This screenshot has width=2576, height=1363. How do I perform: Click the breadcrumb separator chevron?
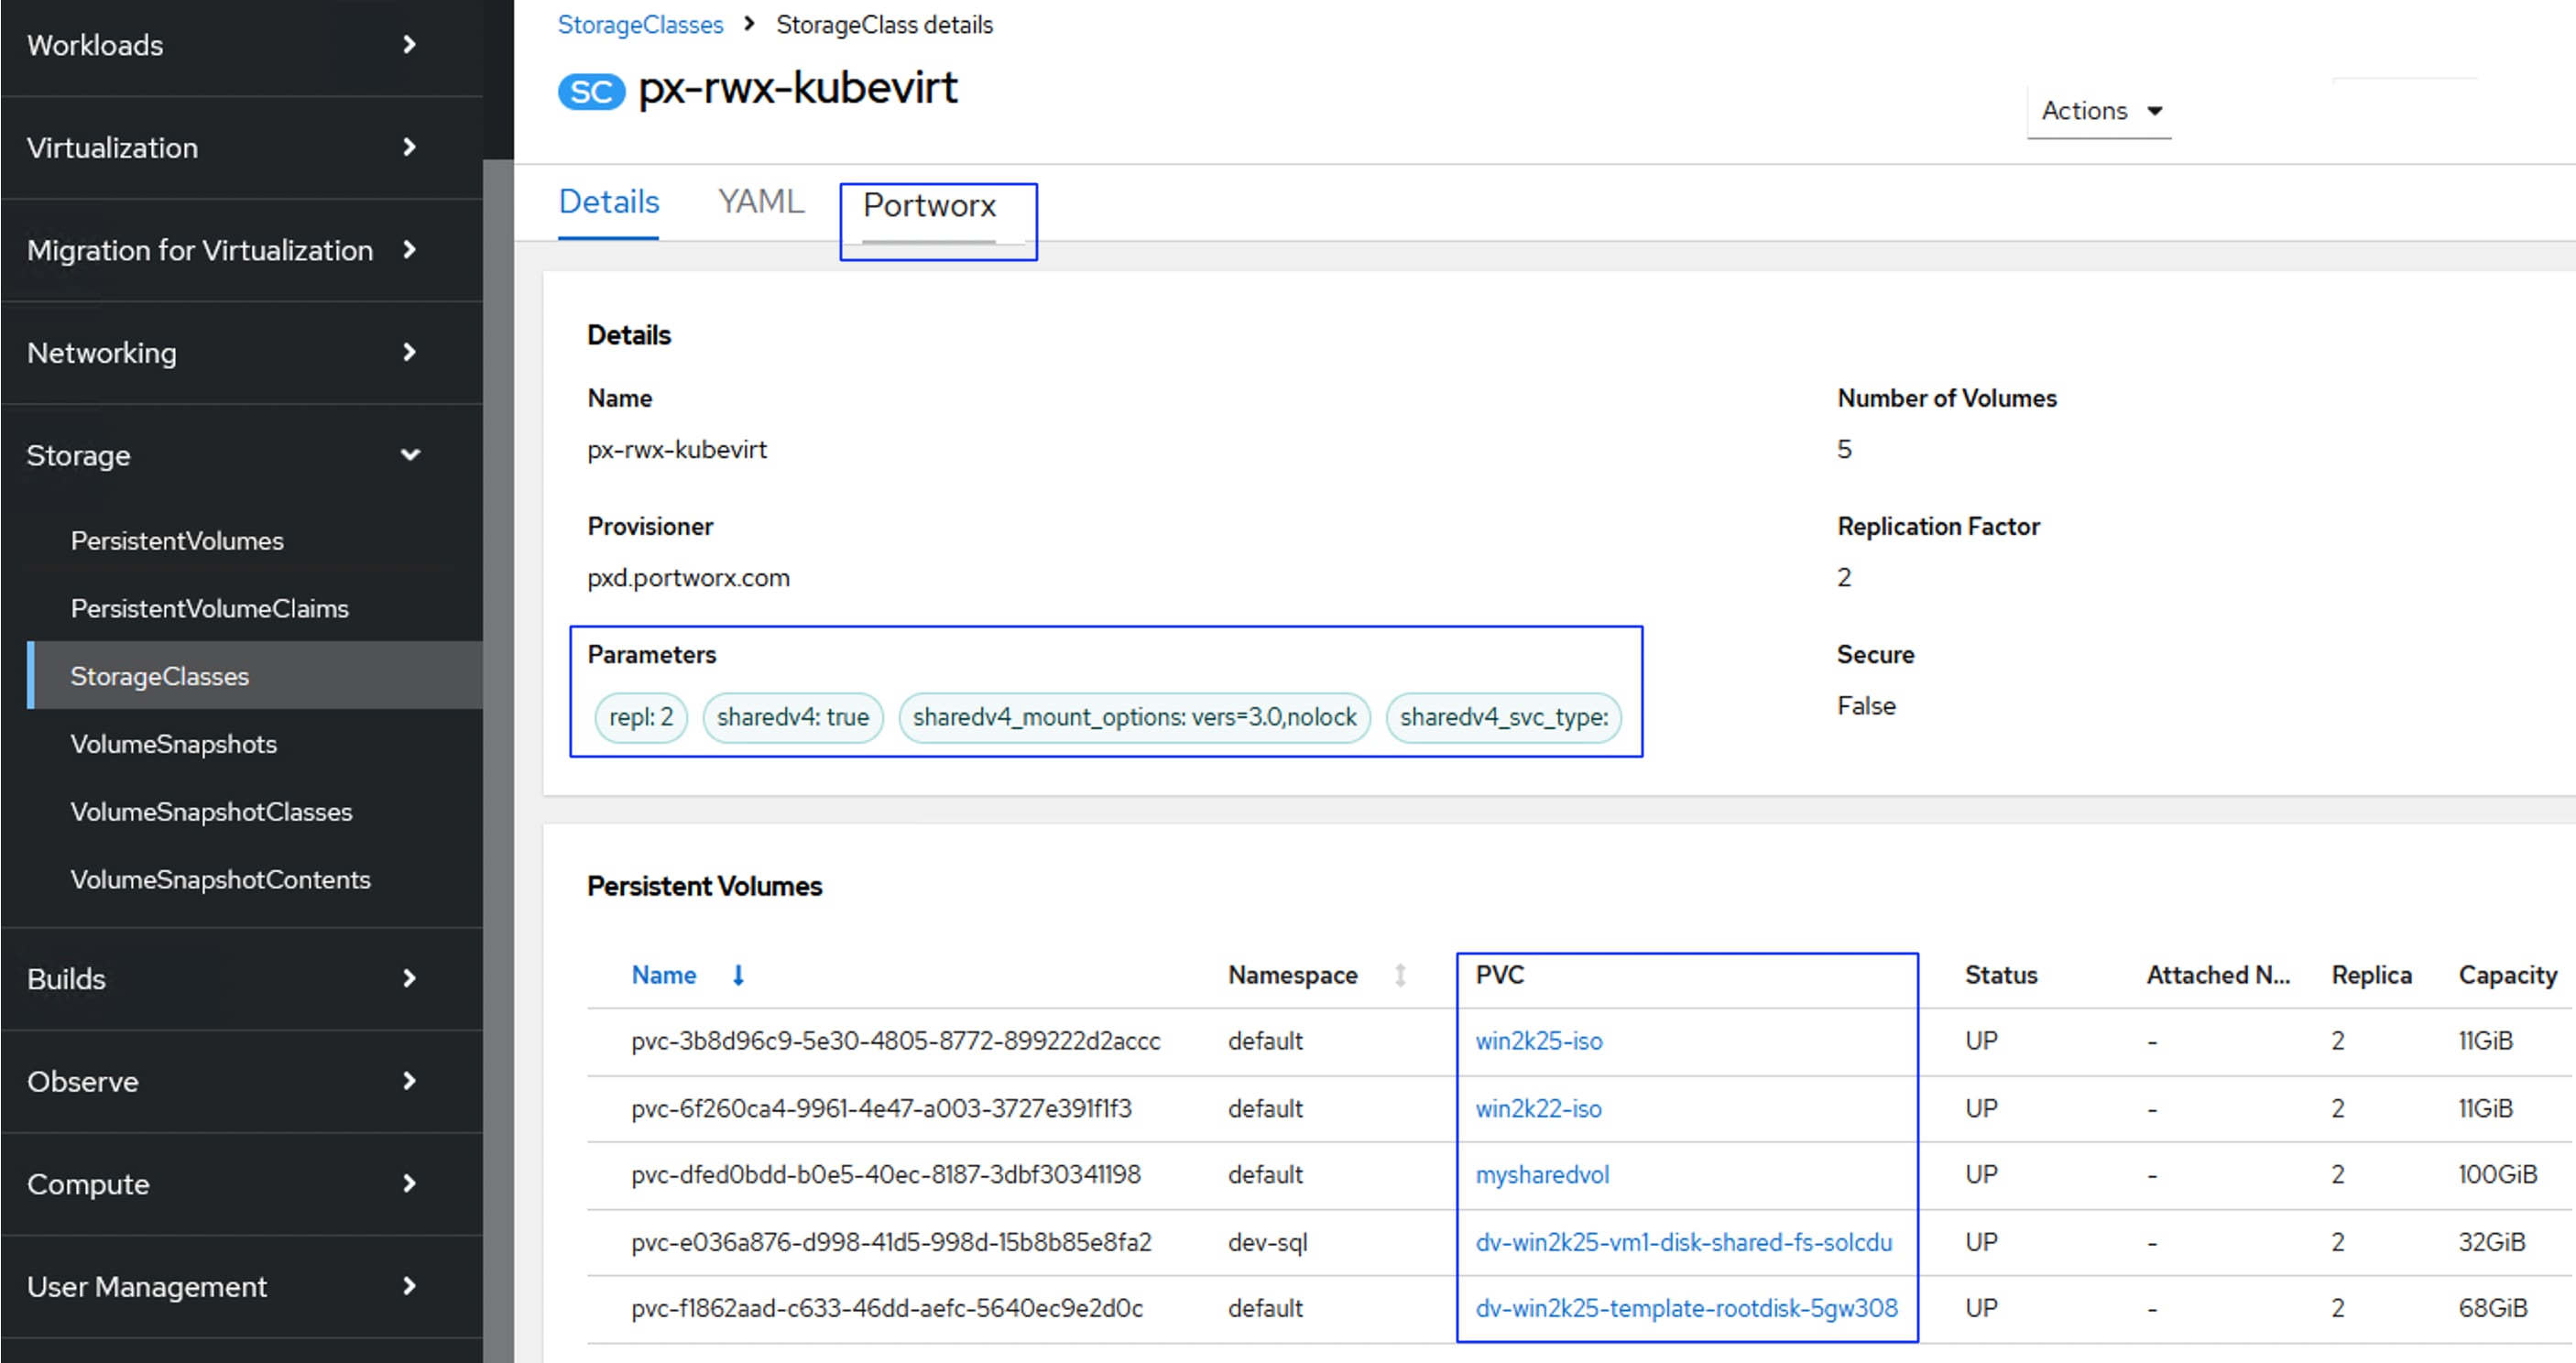(x=750, y=23)
